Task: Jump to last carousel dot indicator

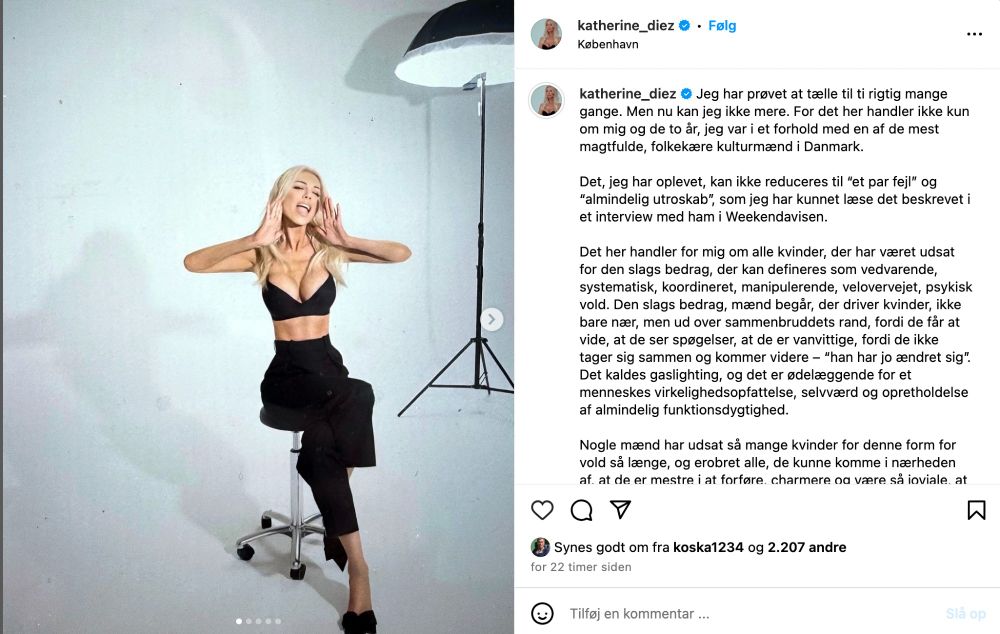Action: pyautogui.click(x=278, y=621)
